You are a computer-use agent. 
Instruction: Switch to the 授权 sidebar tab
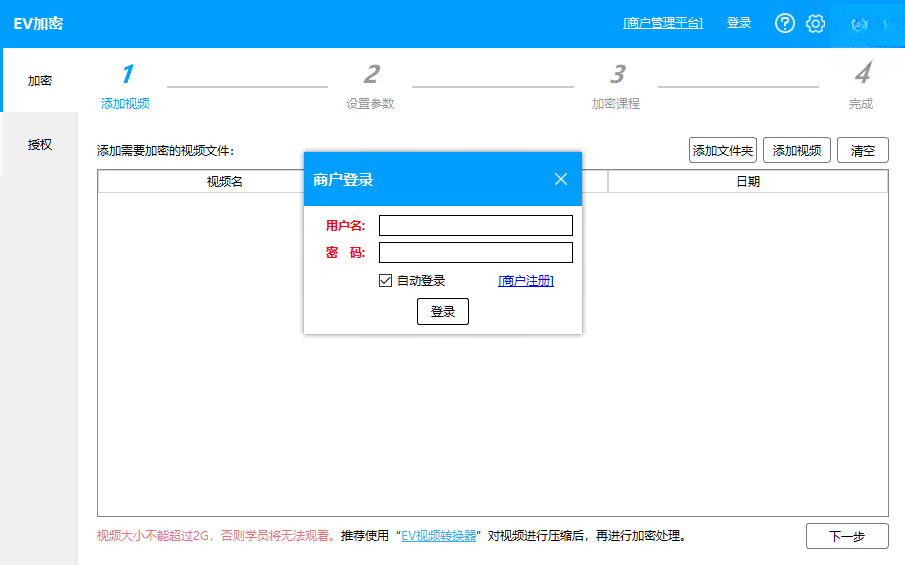tap(40, 144)
